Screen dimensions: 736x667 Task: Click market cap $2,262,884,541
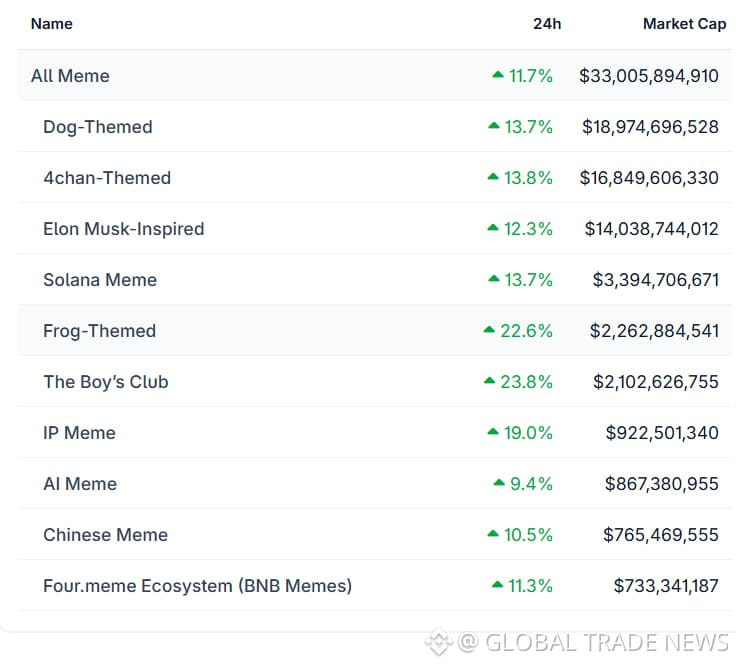tap(654, 331)
